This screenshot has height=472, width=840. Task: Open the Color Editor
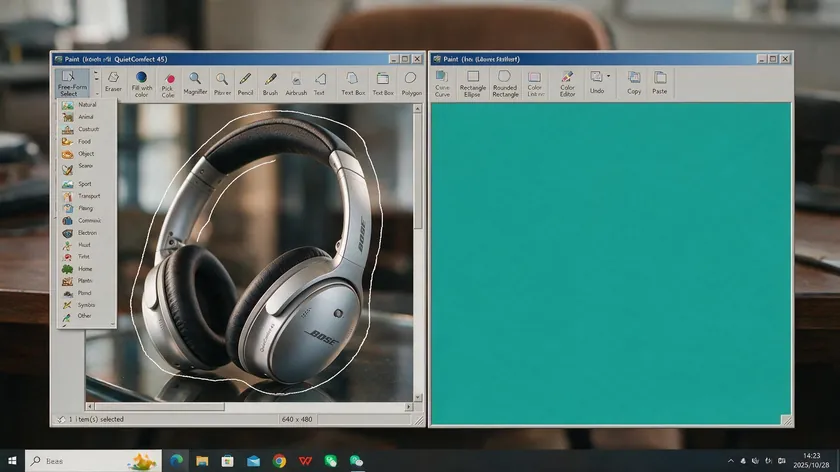pos(567,84)
